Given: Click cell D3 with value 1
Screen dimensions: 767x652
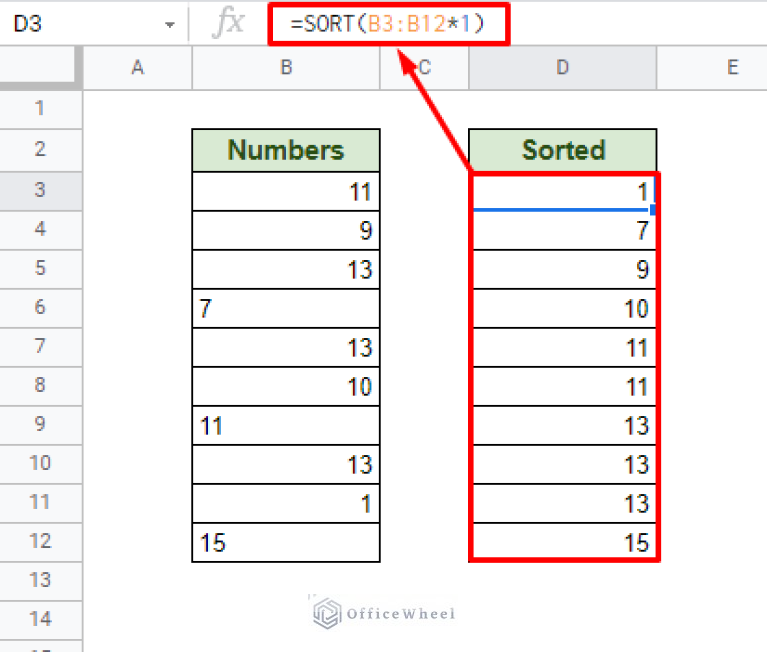Looking at the screenshot, I should [563, 191].
